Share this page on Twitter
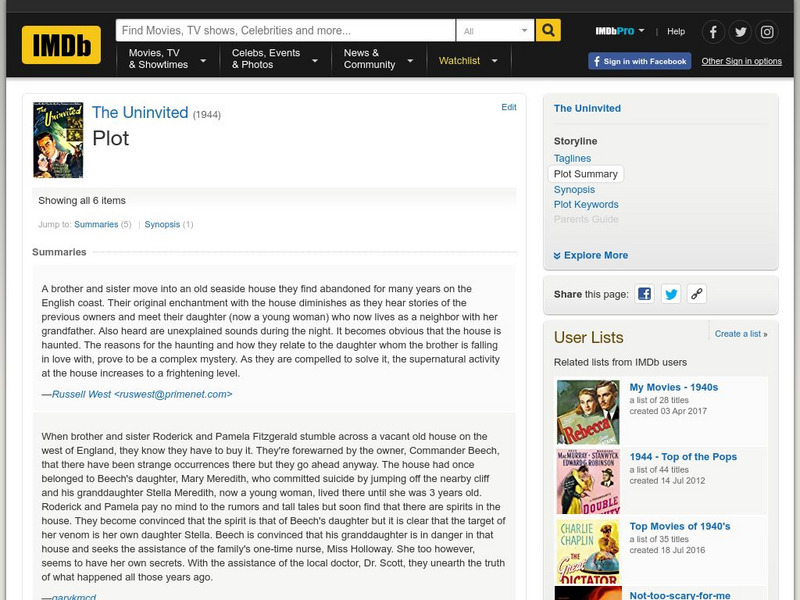The width and height of the screenshot is (800, 600). [671, 294]
